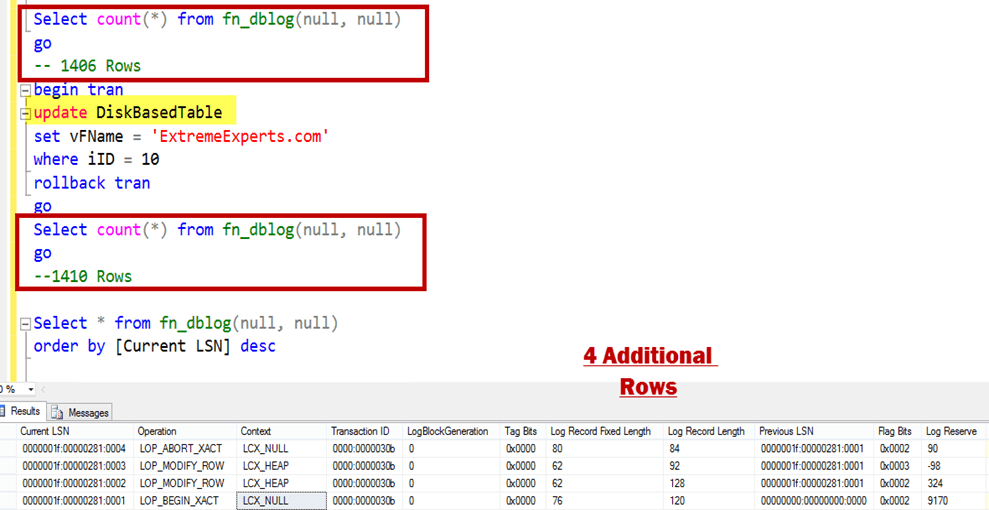Open the editor zoom percentage dropdown
The width and height of the screenshot is (989, 510).
pos(30,389)
